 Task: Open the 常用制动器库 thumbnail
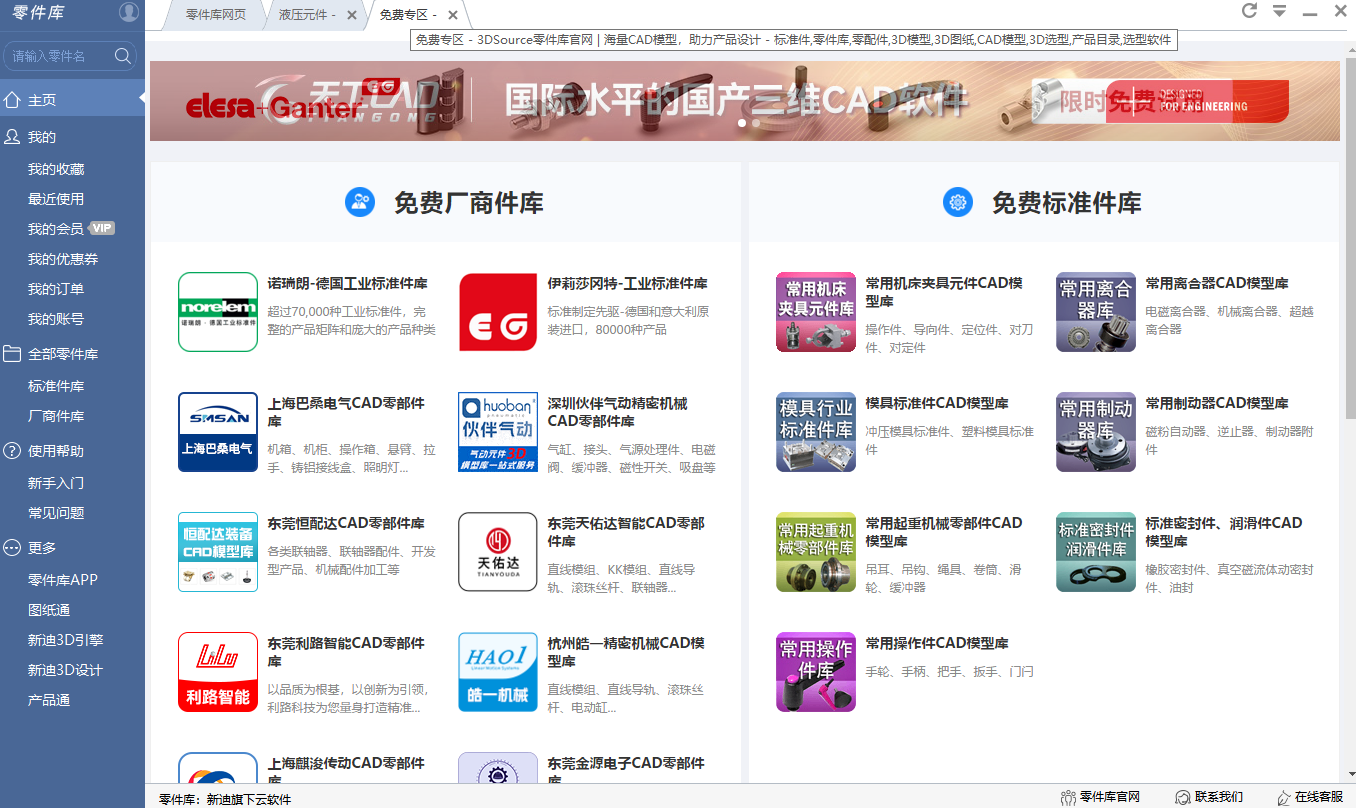pos(1096,432)
